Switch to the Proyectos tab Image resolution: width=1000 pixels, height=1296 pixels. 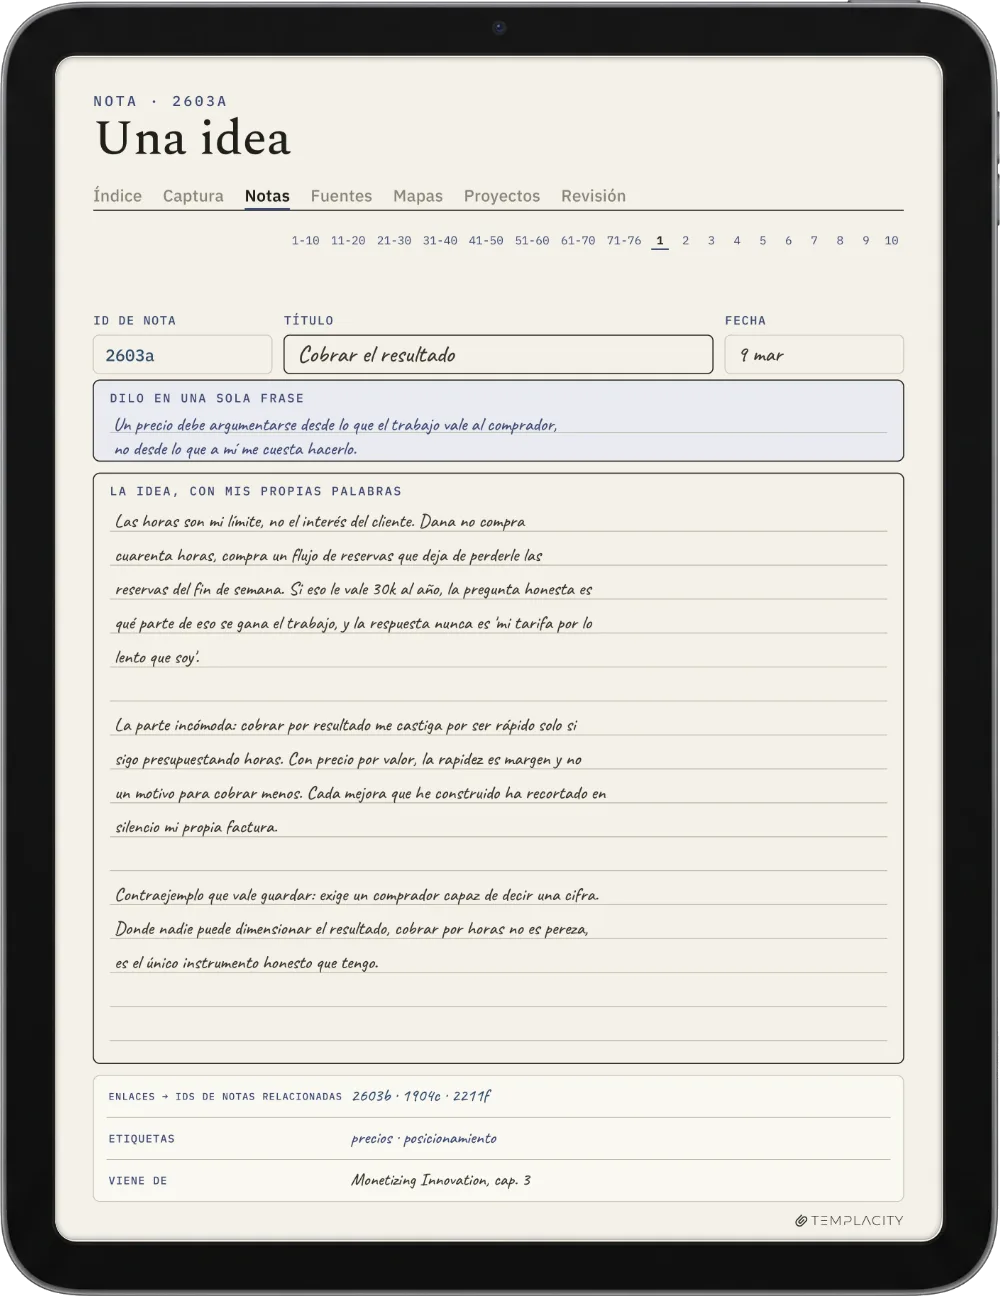(x=502, y=196)
